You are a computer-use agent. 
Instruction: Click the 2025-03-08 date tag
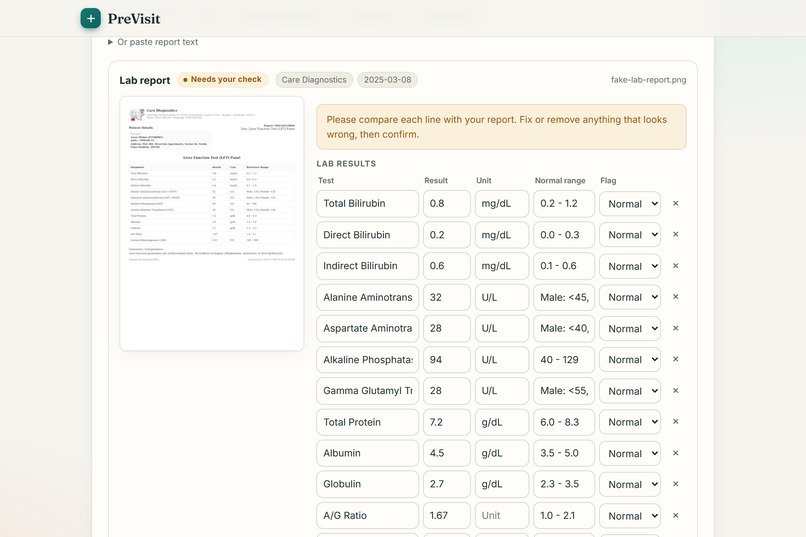tap(388, 80)
